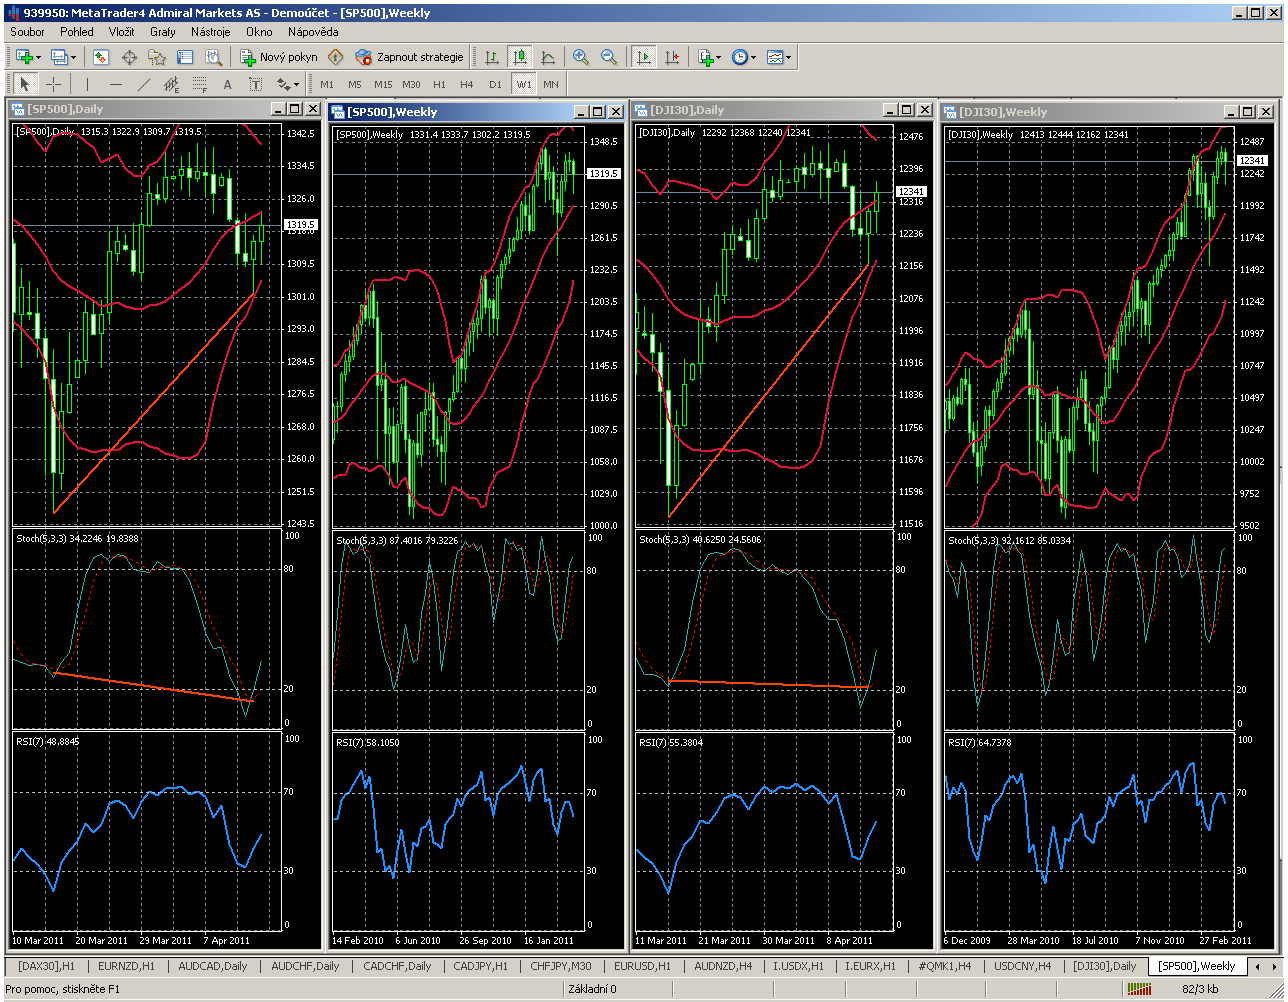This screenshot has width=1288, height=1002.
Task: Set timeframe to MN
Action: pos(551,84)
